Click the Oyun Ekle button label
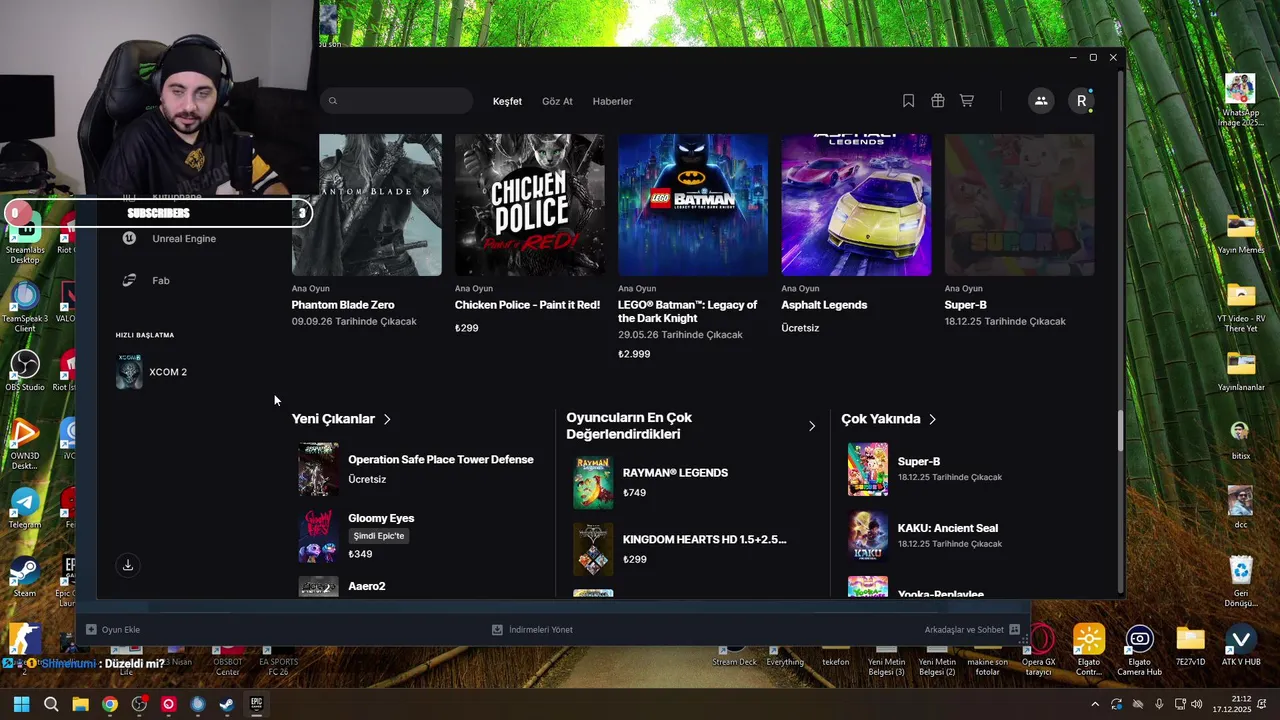The image size is (1280, 720). [x=121, y=630]
